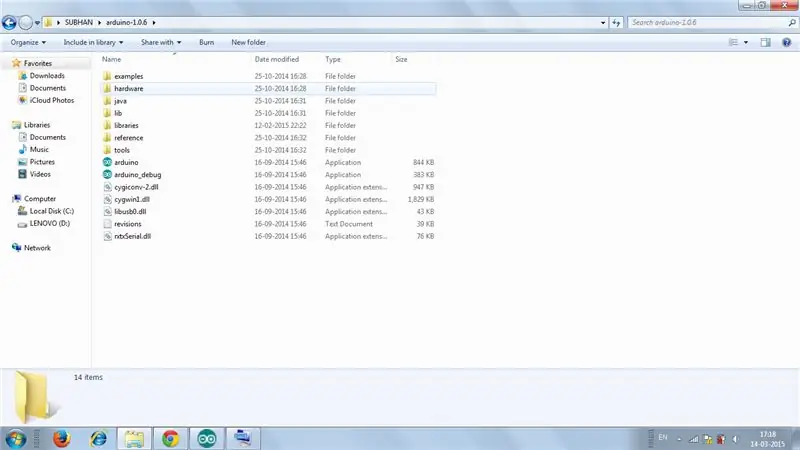Viewport: 800px width, 450px height.
Task: Select the arduino_debug application icon
Action: [107, 174]
